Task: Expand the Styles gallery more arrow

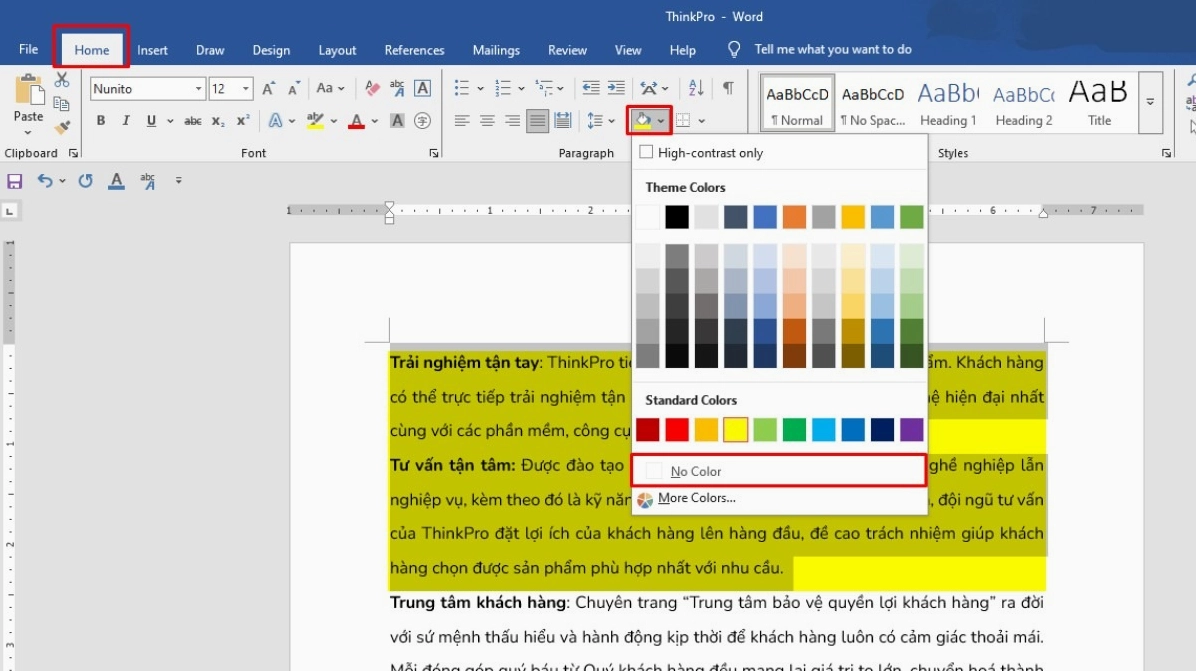Action: tap(1150, 101)
